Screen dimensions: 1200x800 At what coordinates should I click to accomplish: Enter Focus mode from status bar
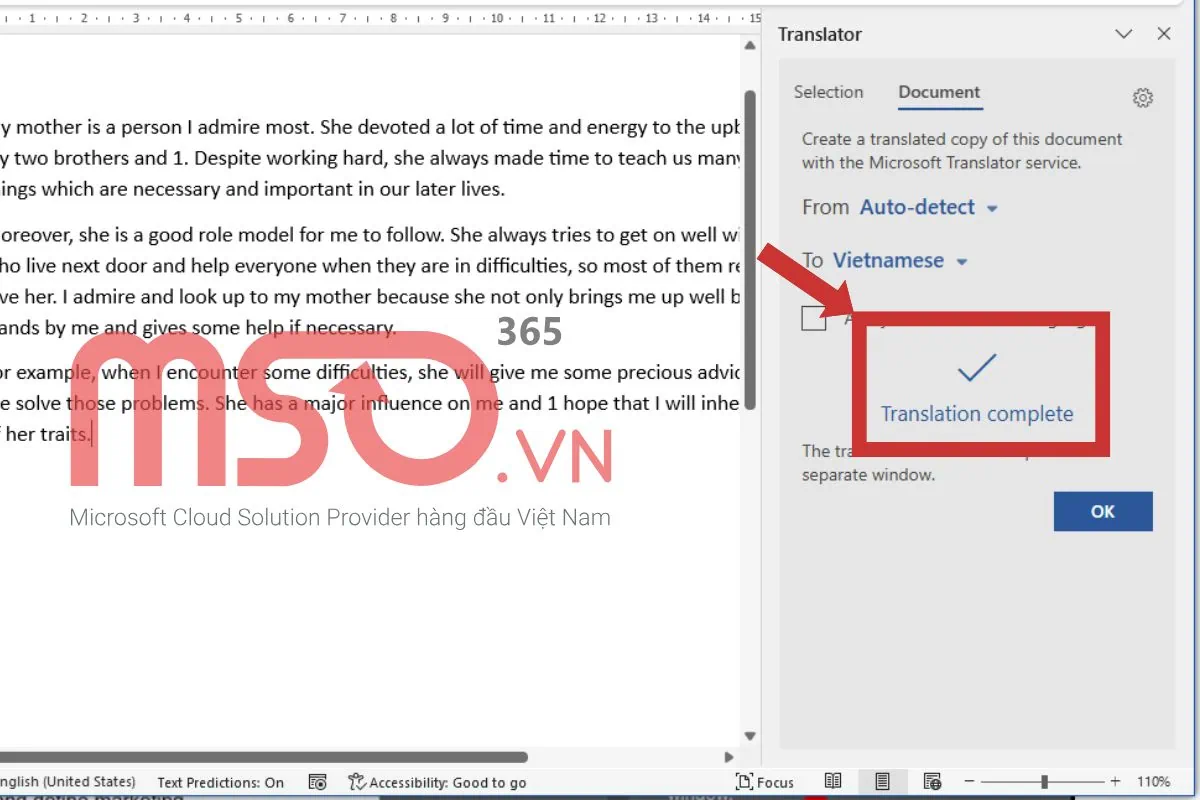coord(765,782)
